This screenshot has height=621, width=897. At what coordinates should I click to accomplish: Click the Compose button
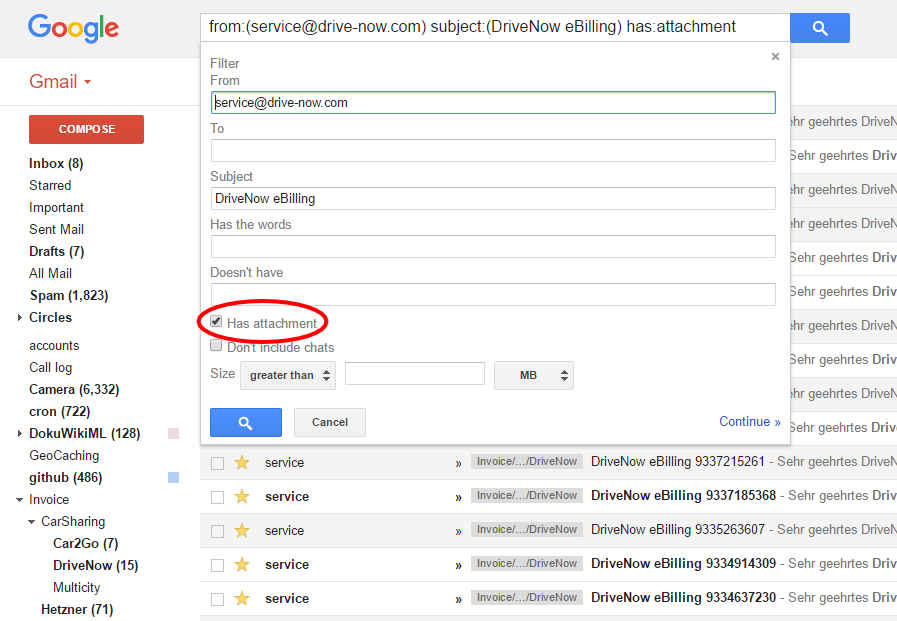tap(86, 129)
